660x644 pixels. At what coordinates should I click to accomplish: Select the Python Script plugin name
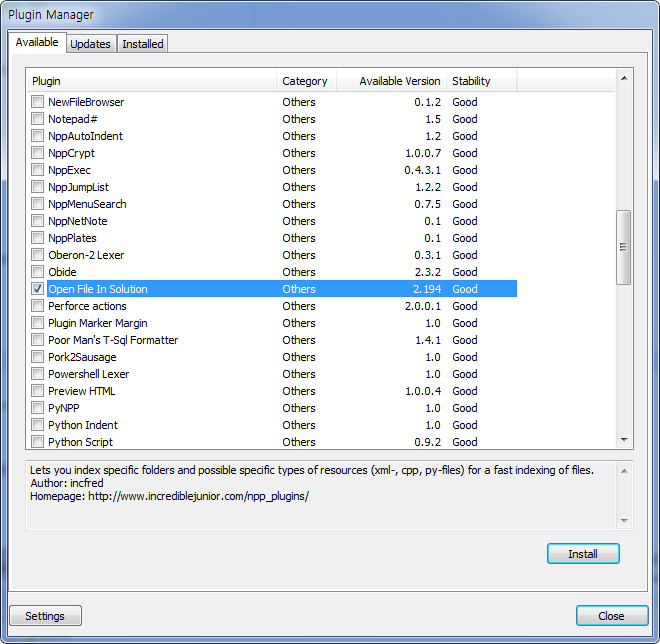click(80, 442)
